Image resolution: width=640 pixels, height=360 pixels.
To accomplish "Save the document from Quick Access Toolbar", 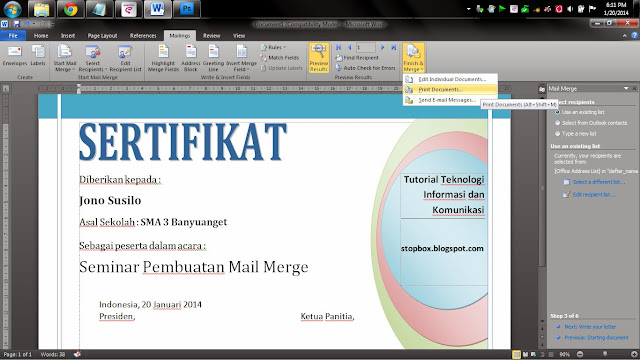I will click(x=16, y=24).
